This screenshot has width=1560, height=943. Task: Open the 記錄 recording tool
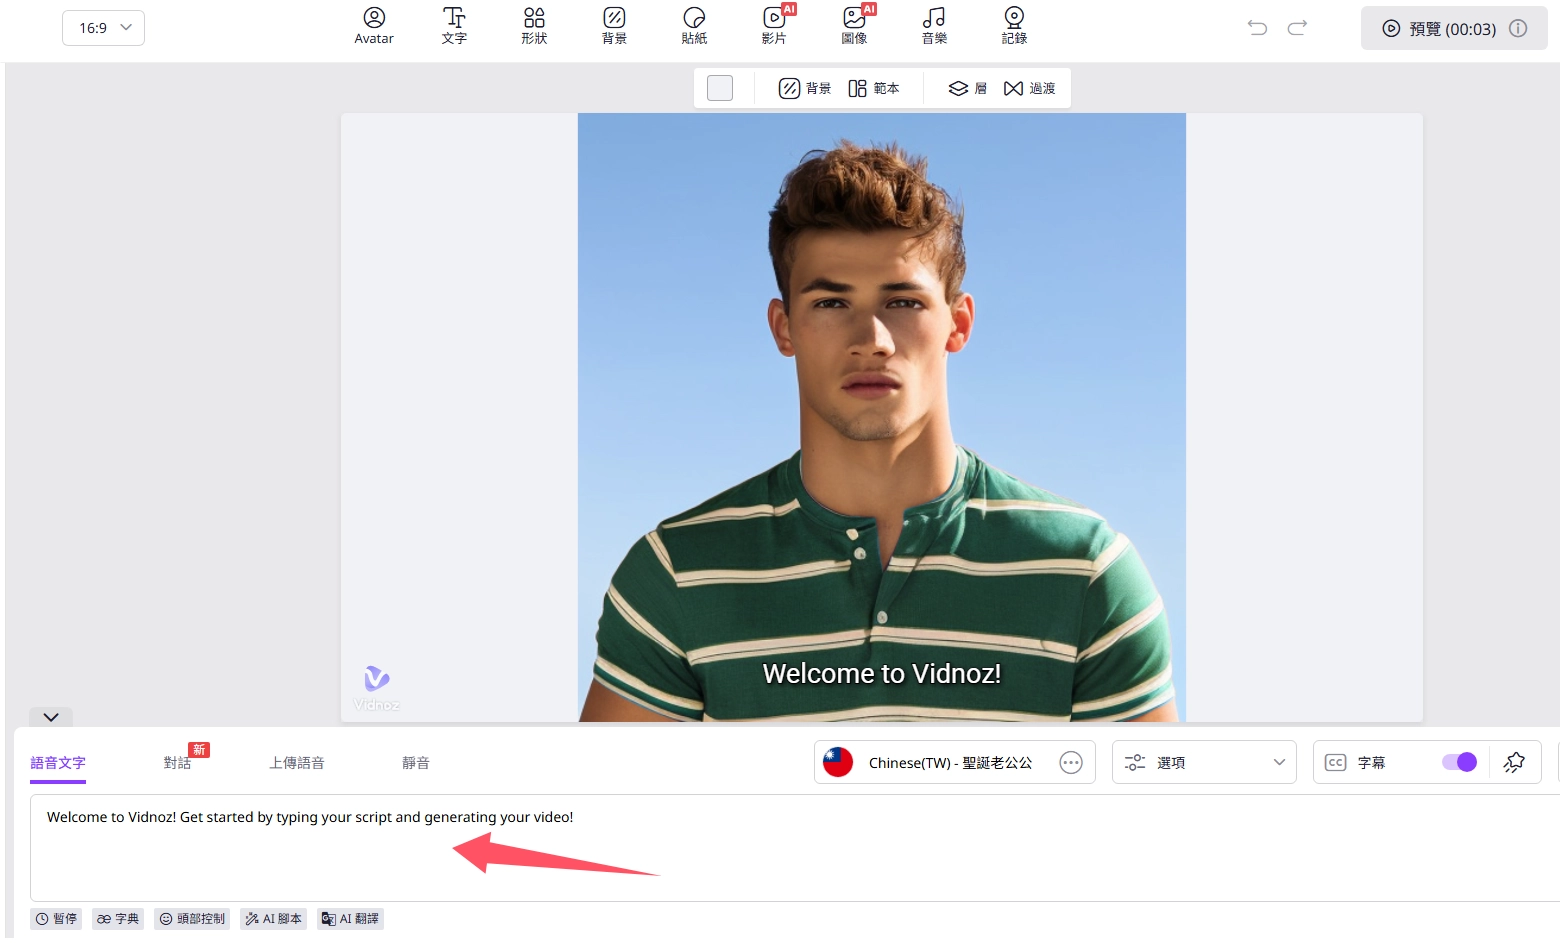(1014, 26)
